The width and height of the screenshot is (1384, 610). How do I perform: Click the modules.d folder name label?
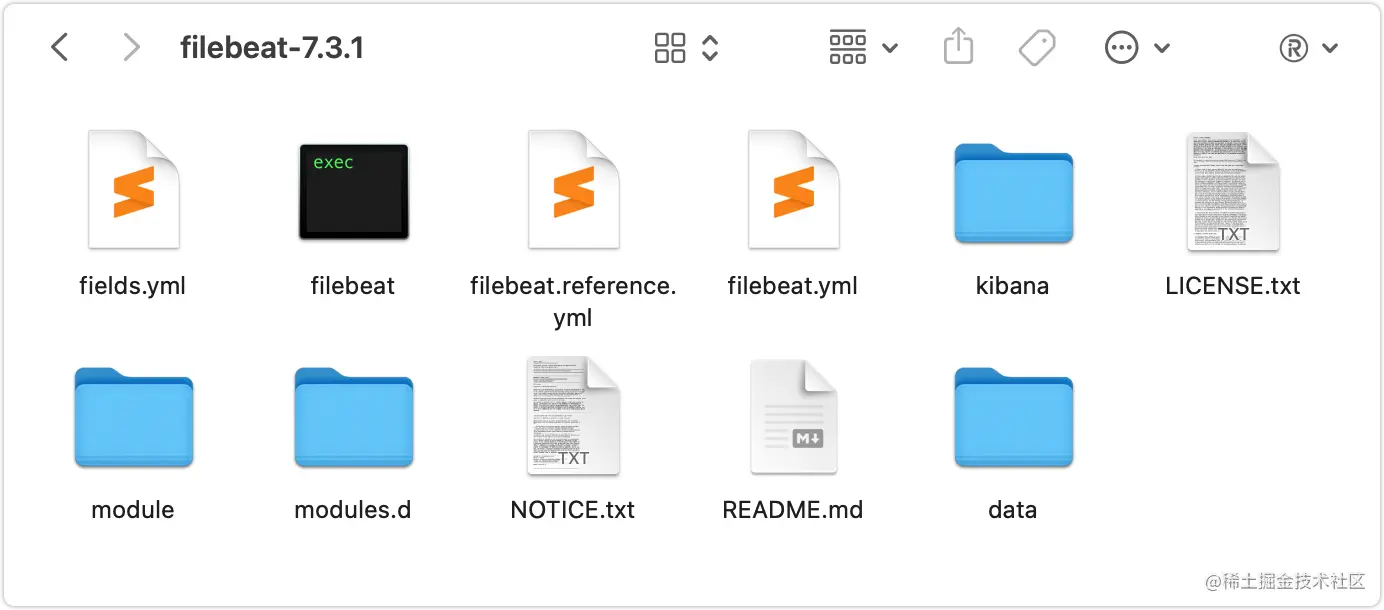(353, 510)
